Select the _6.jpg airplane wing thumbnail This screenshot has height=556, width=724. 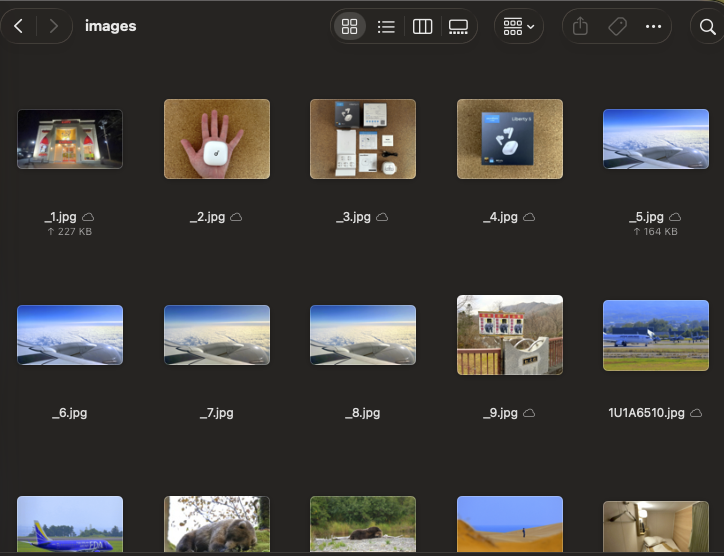tap(70, 335)
